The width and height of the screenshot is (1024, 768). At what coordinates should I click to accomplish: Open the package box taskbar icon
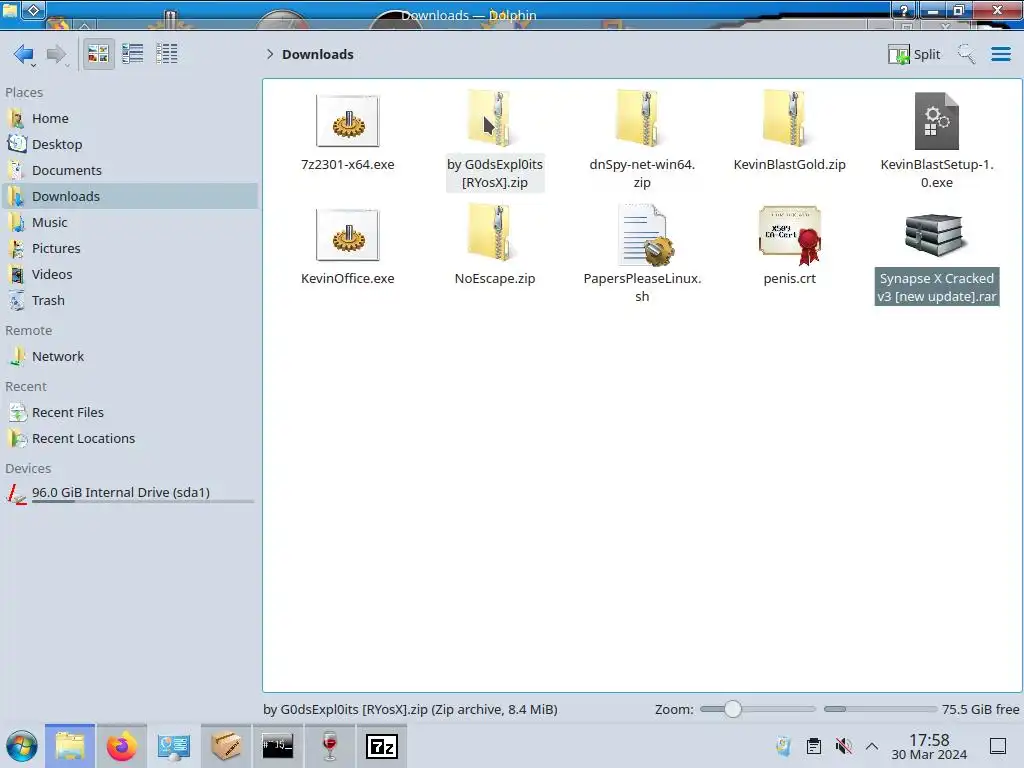tap(226, 746)
